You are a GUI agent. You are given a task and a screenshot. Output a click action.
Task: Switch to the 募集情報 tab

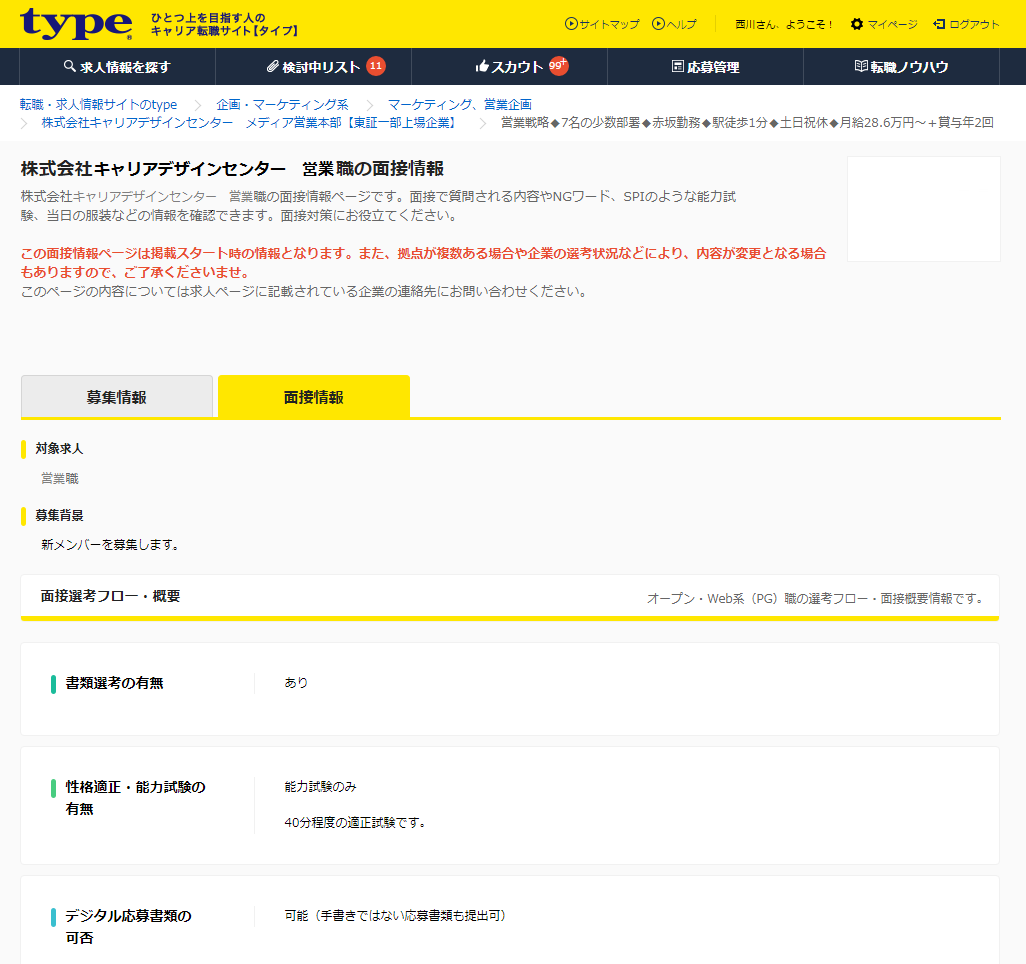click(x=117, y=396)
